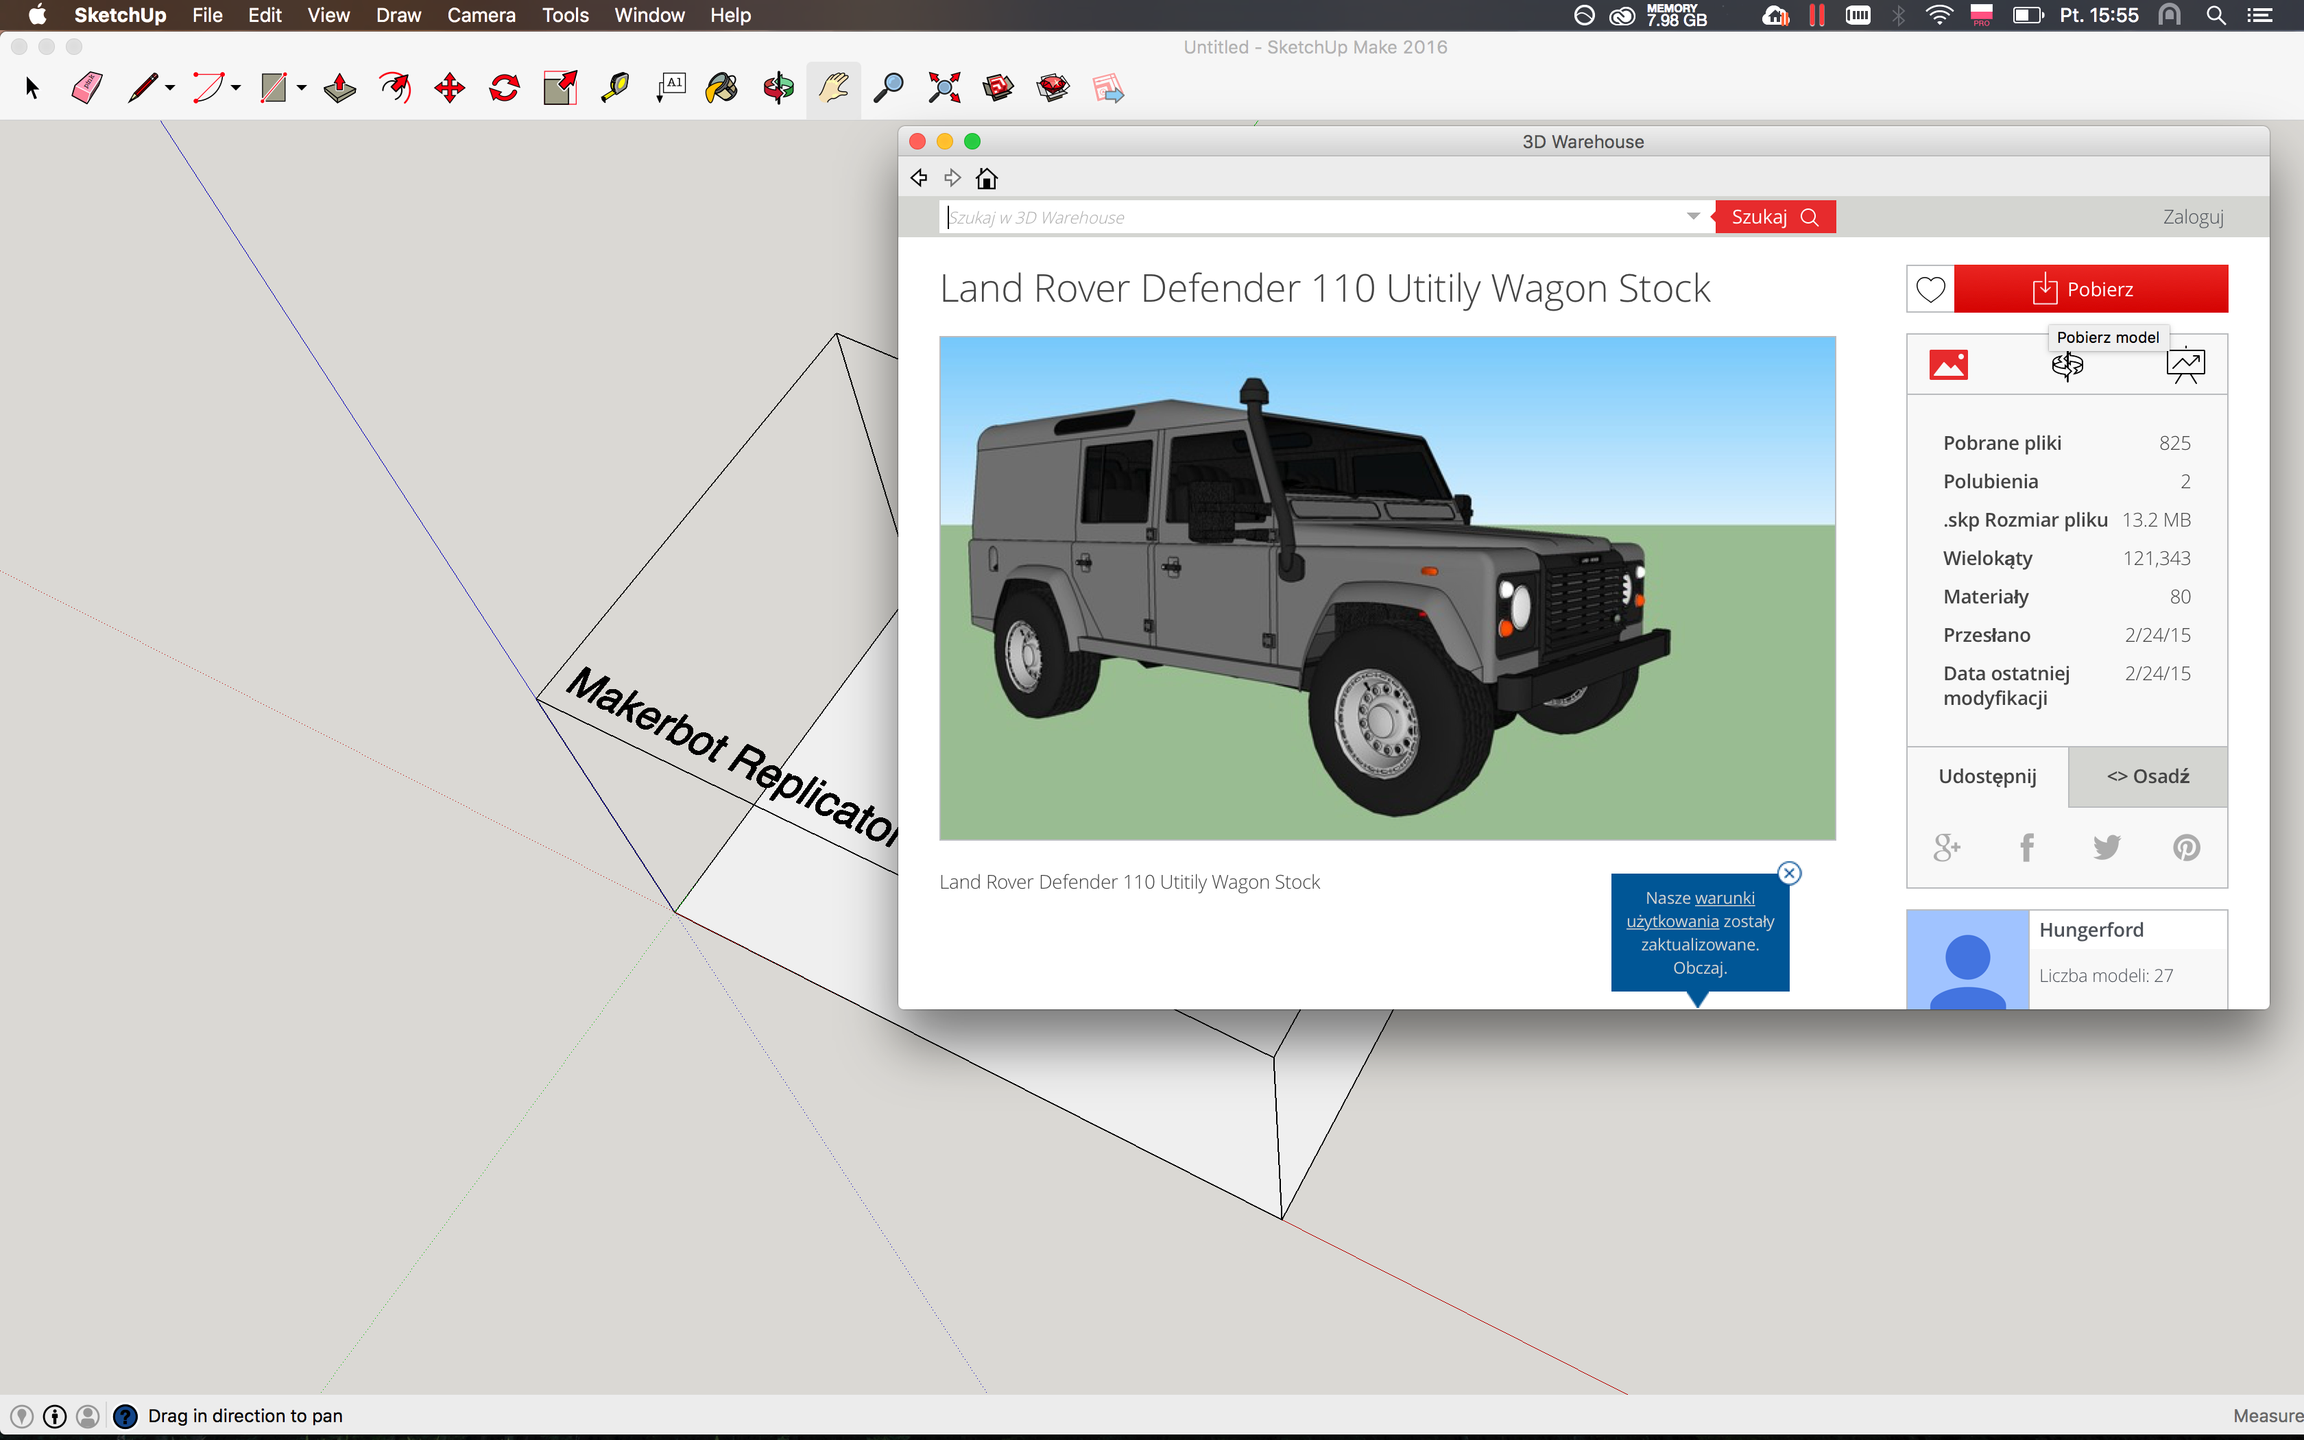This screenshot has height=1440, width=2304.
Task: Open the Help menu
Action: (x=730, y=15)
